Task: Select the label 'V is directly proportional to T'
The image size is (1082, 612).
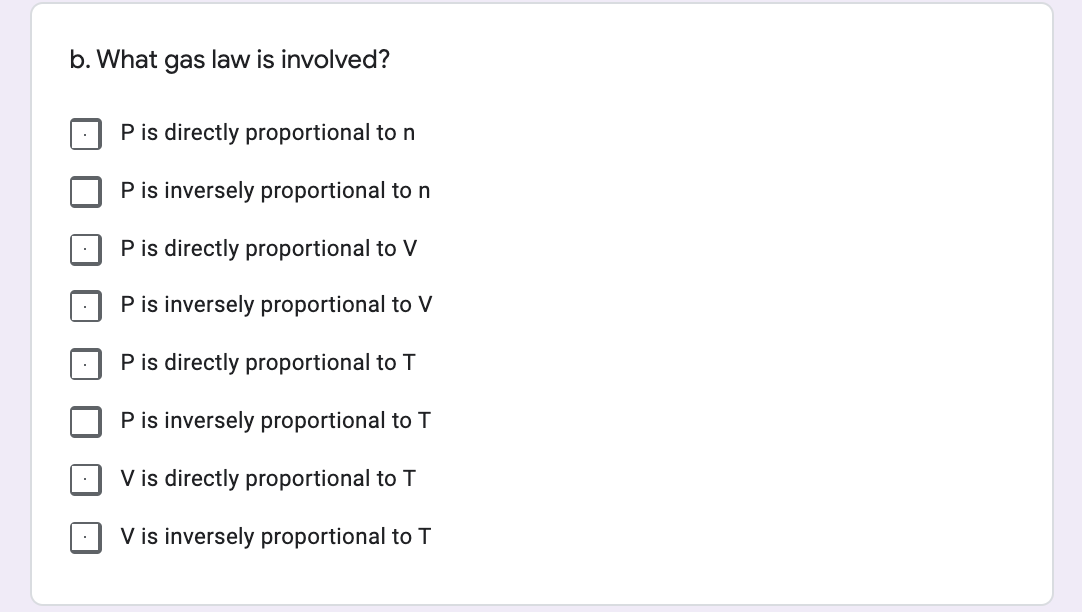Action: 269,478
